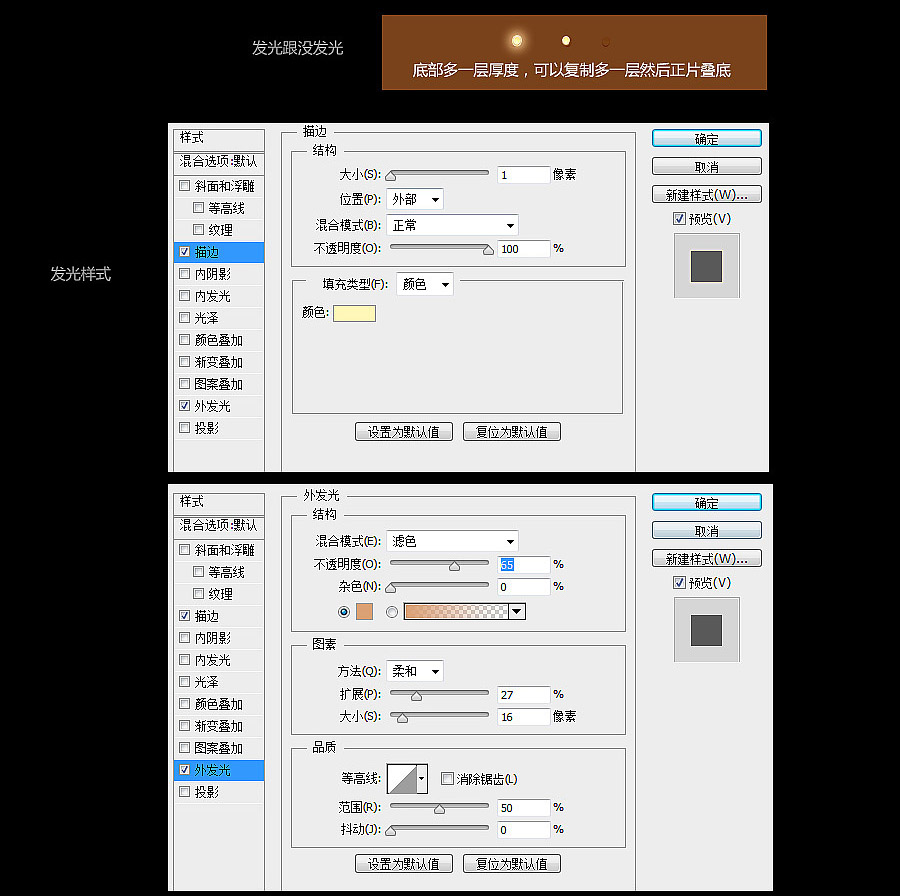Open 位置(P) dropdown showing 外部

click(x=415, y=199)
